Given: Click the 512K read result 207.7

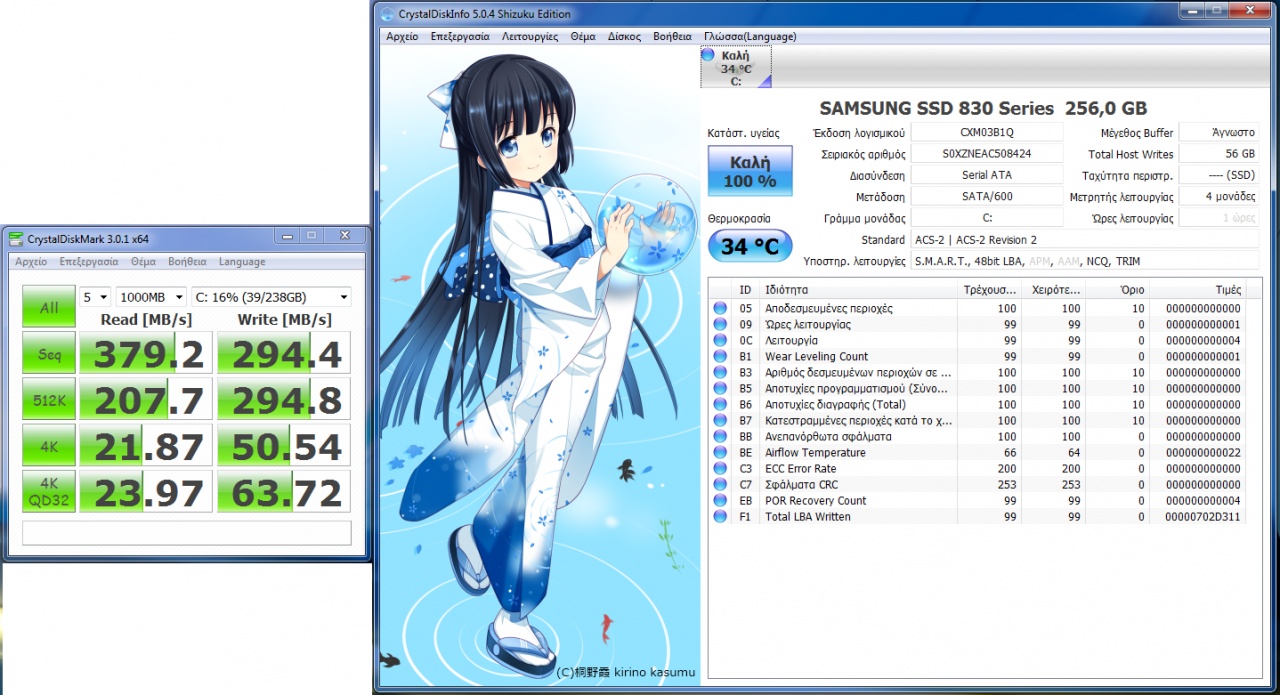Looking at the screenshot, I should coord(146,399).
